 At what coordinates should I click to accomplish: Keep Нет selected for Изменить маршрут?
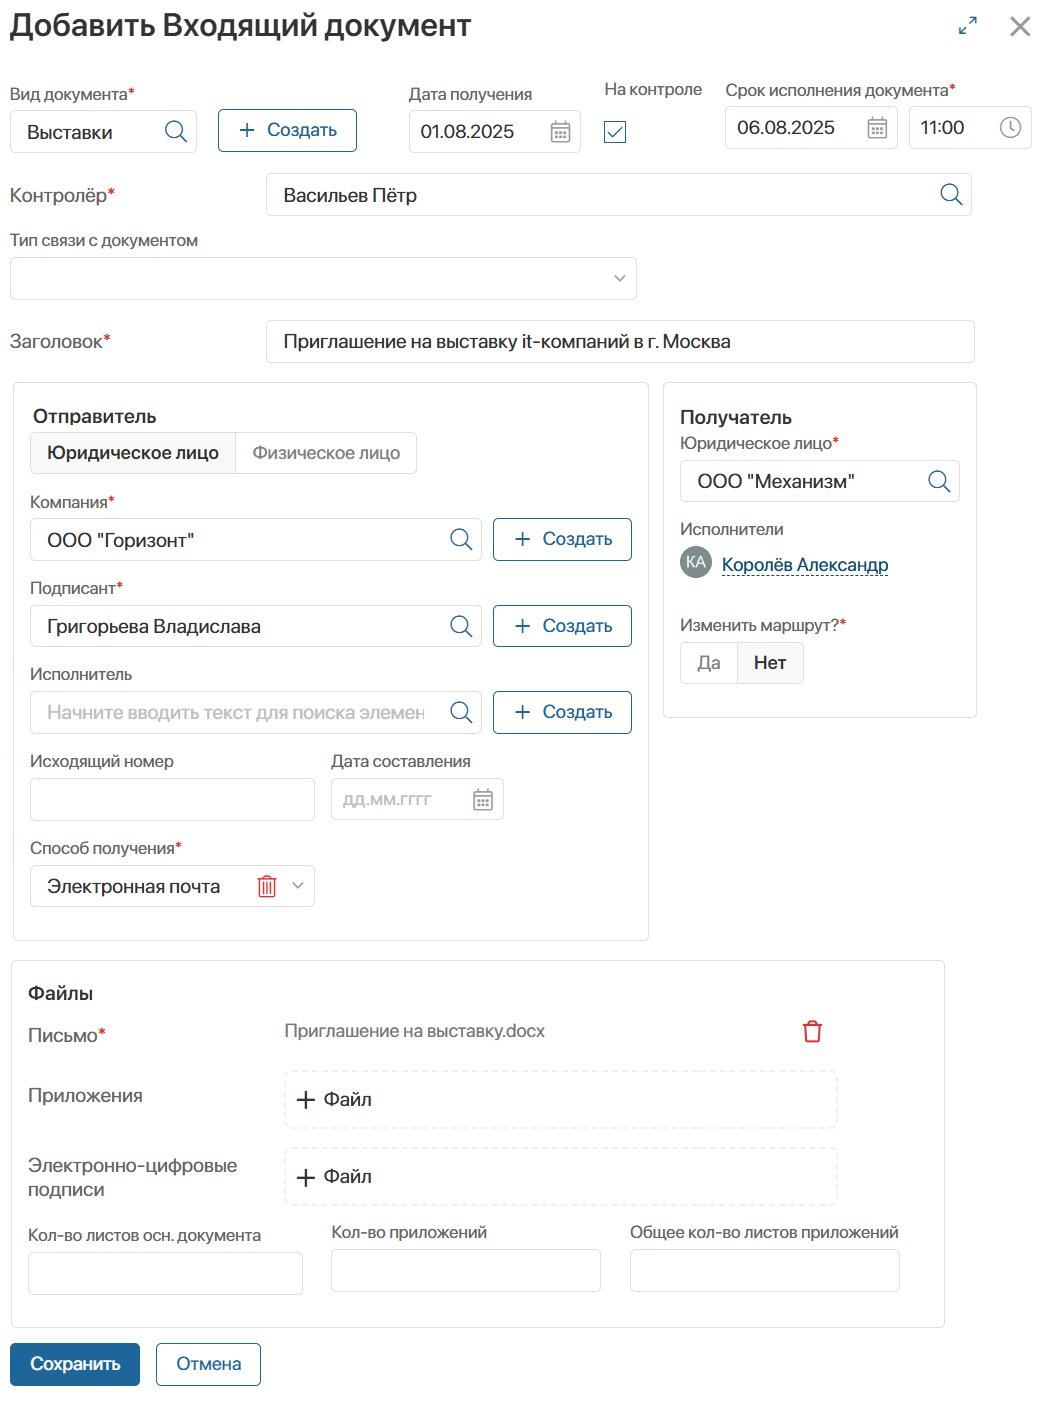769,663
